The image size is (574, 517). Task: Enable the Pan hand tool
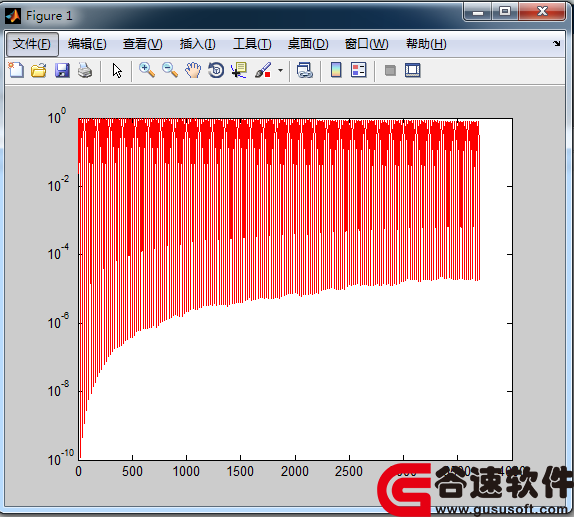coord(193,70)
